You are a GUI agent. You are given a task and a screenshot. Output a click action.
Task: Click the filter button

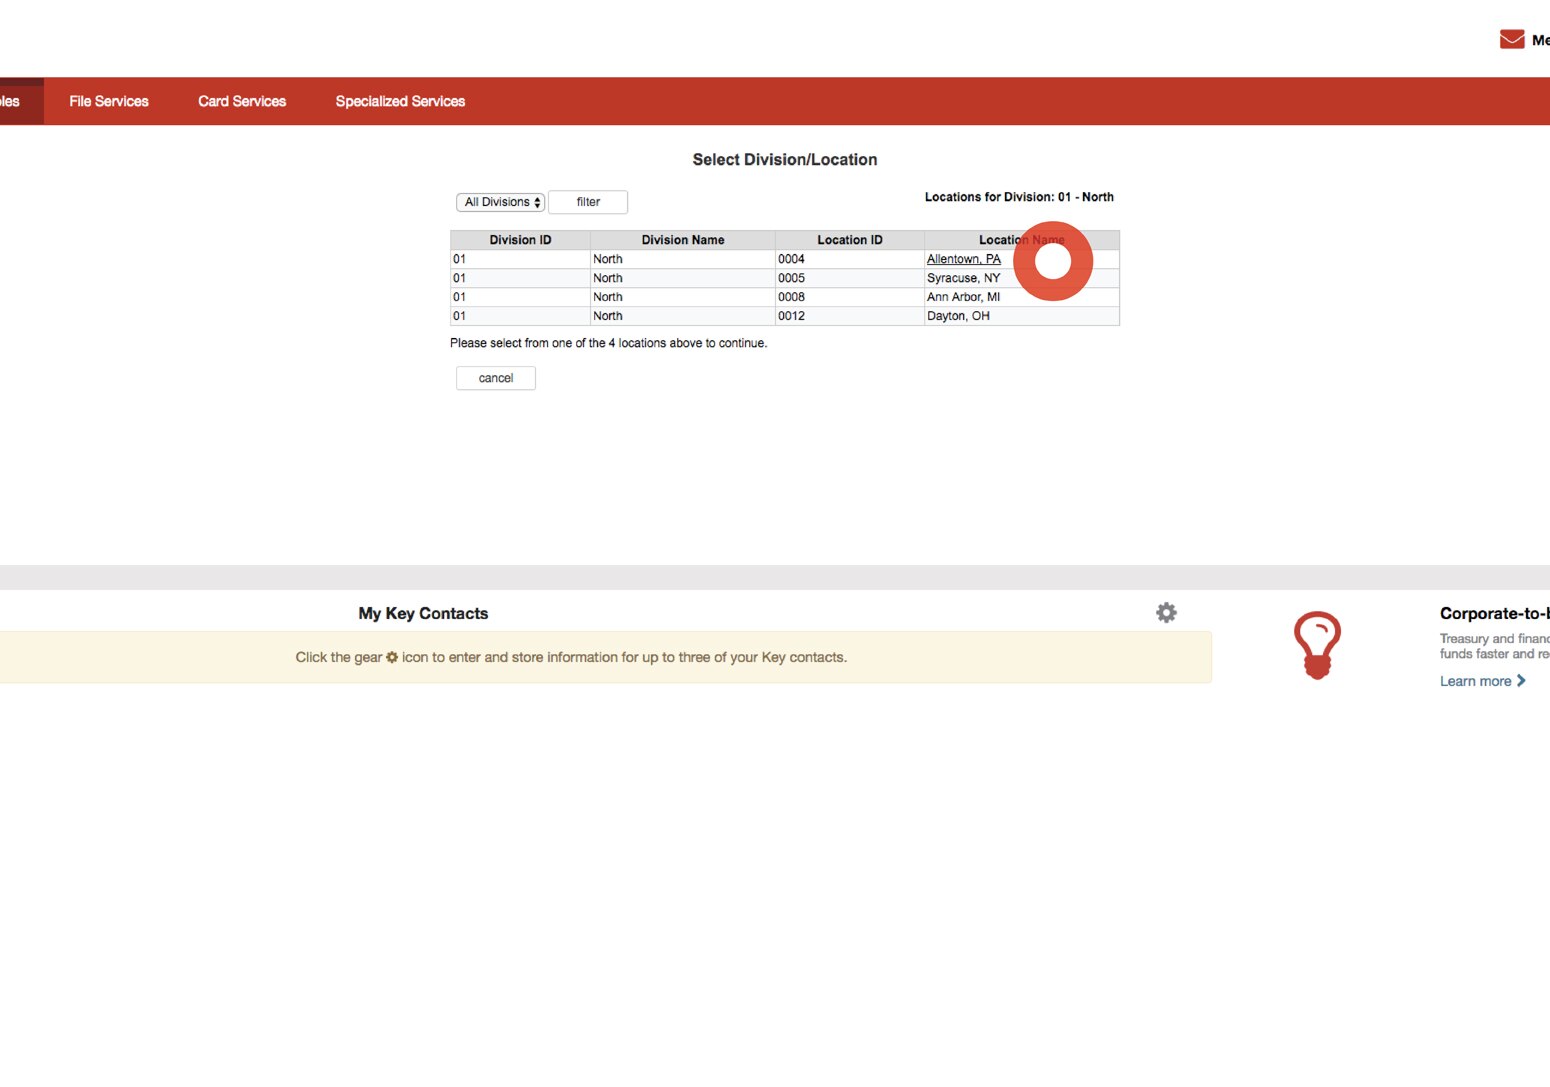pyautogui.click(x=588, y=202)
